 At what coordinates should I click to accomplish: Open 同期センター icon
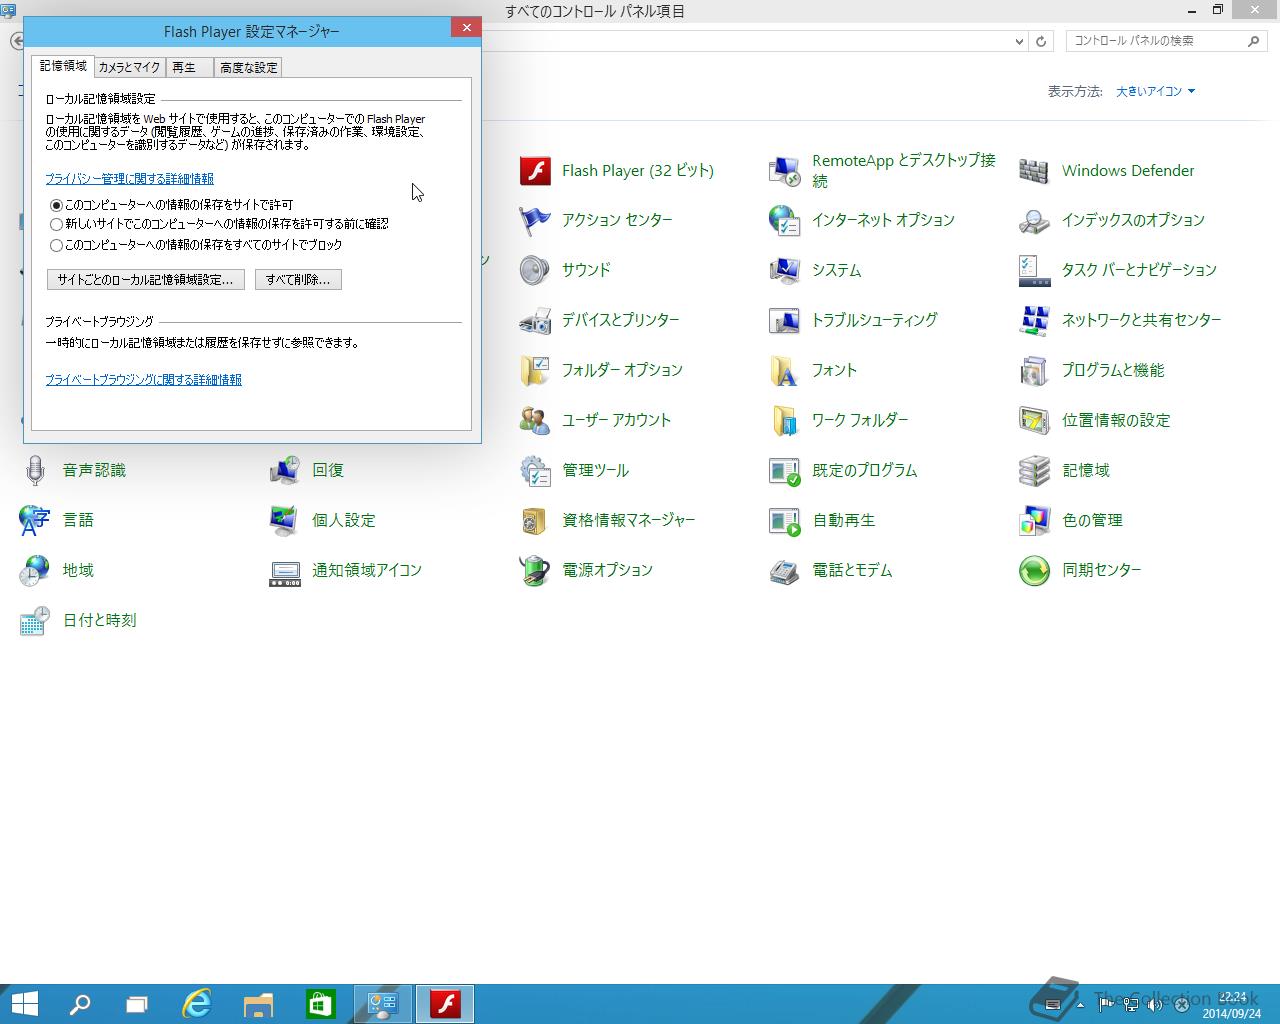click(1035, 571)
